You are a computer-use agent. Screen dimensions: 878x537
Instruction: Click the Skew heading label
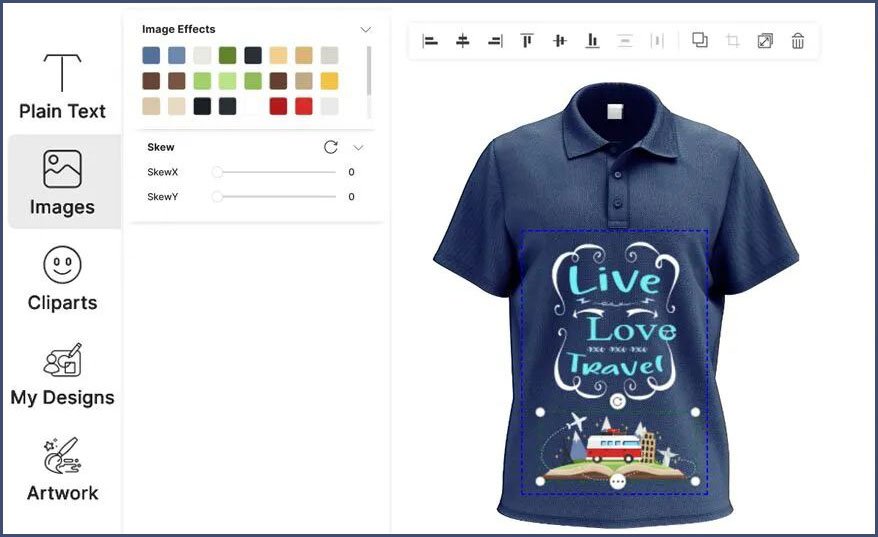(161, 147)
